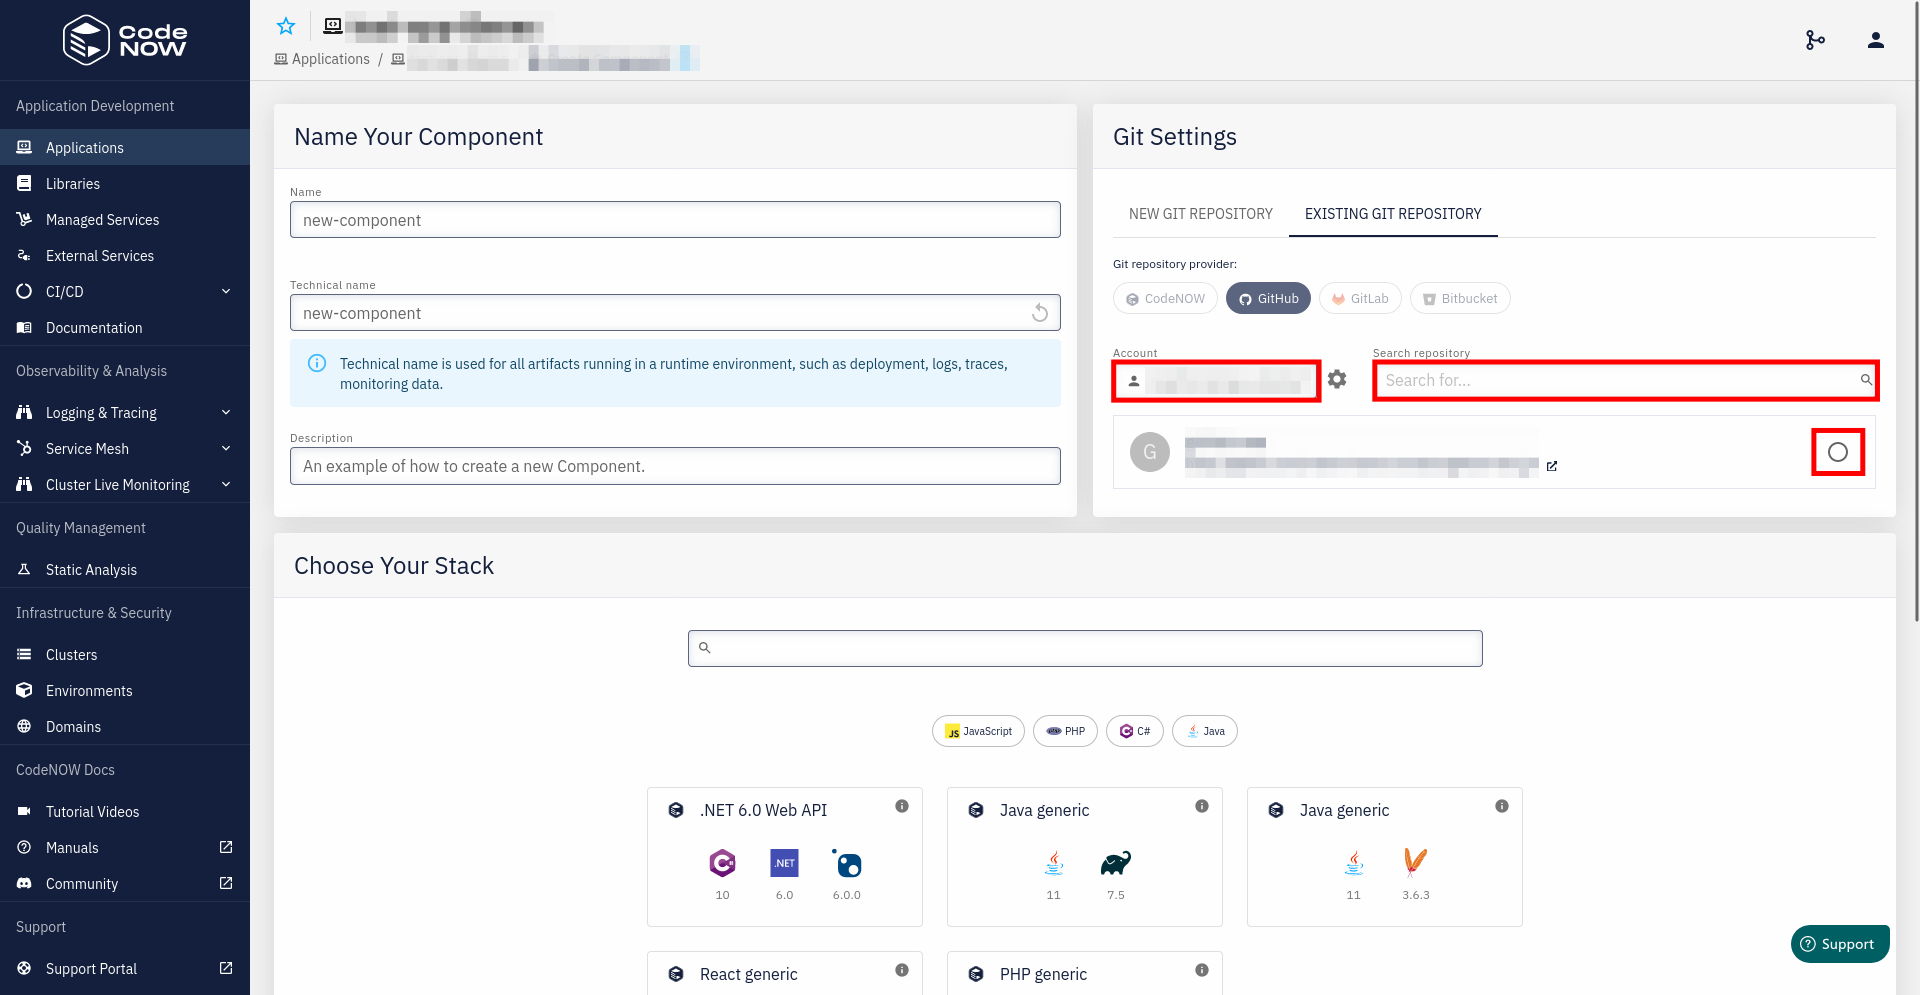Click the repository avatar G
Viewport: 1920px width, 995px height.
(x=1150, y=452)
